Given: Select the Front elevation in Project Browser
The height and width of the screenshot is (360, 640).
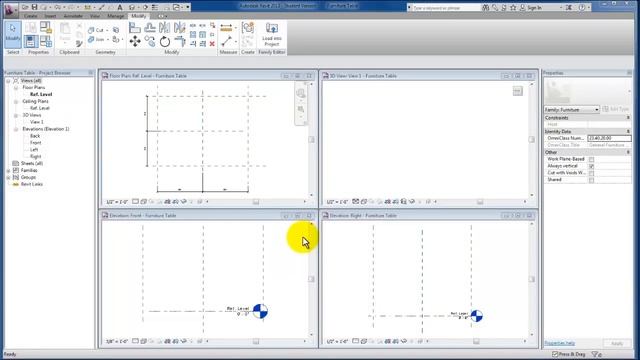Looking at the screenshot, I should 36,143.
